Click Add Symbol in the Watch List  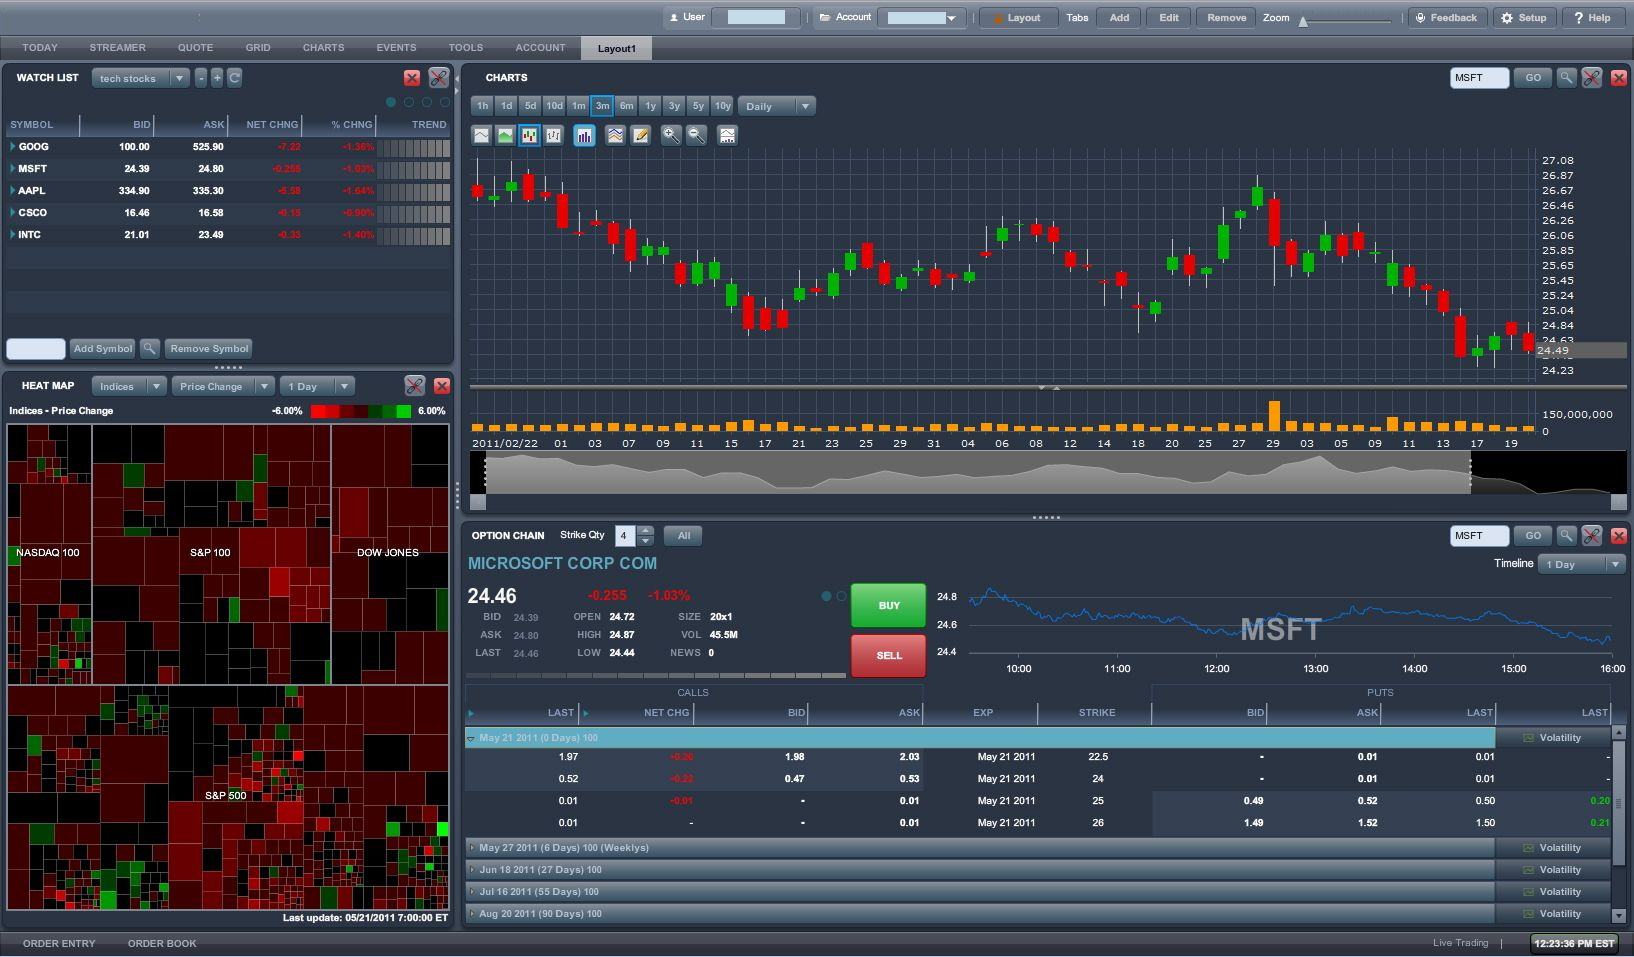pos(102,348)
